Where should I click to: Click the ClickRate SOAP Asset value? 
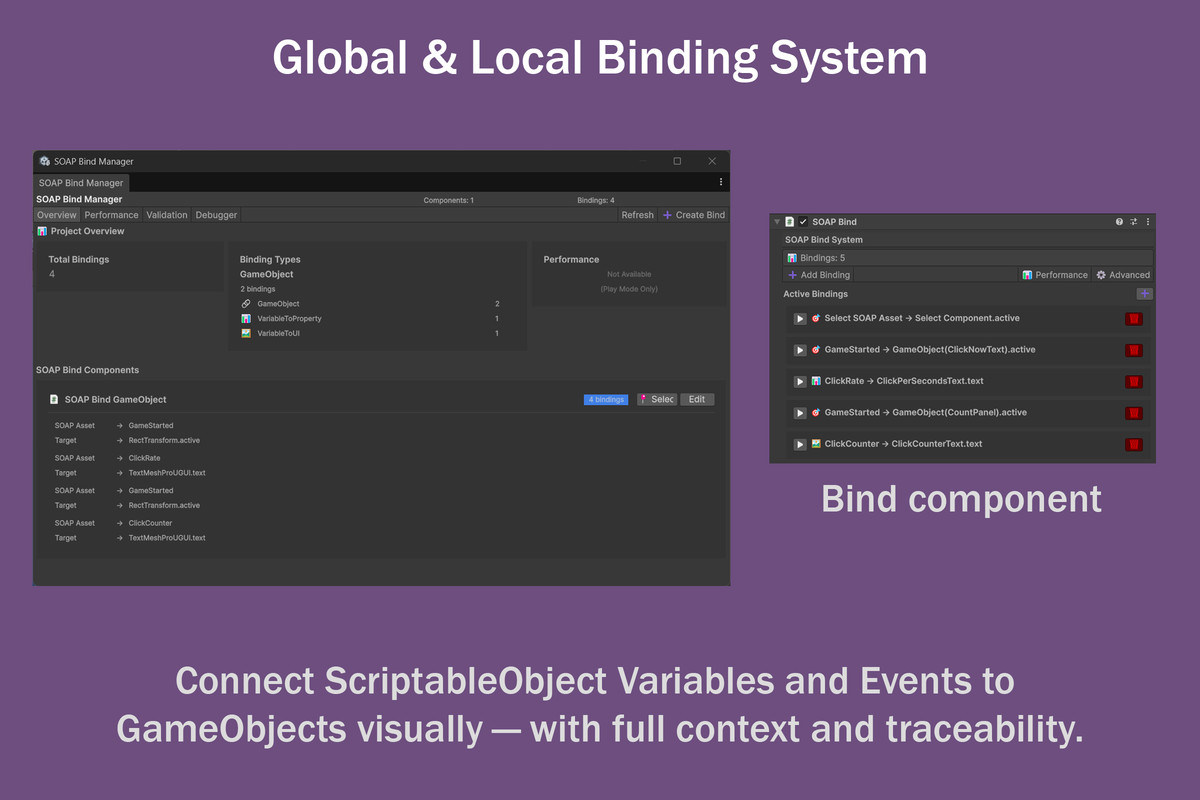(x=144, y=458)
